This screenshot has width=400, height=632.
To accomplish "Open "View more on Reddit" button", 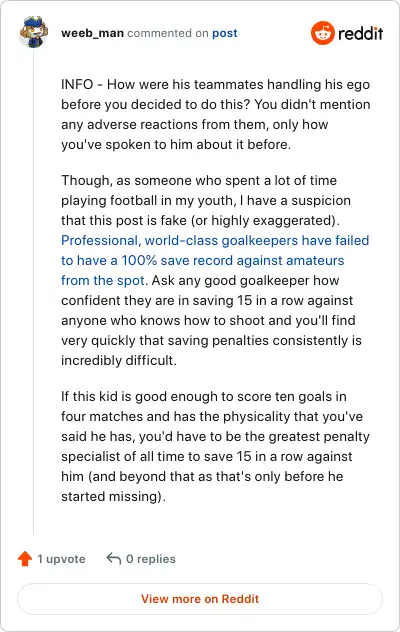I will 200,599.
